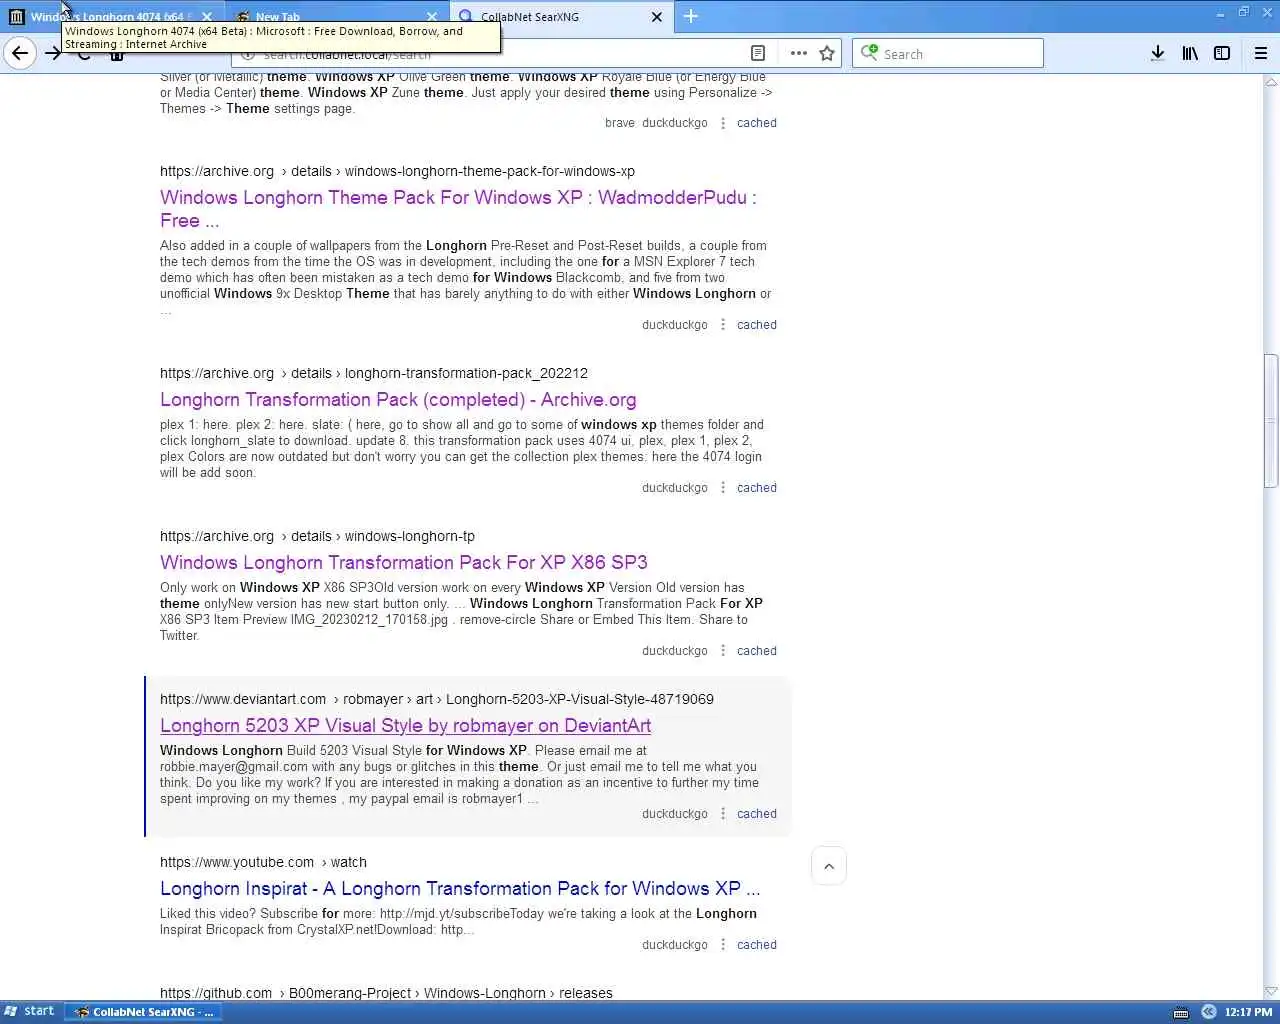Click the 'brave' engine label

[620, 123]
